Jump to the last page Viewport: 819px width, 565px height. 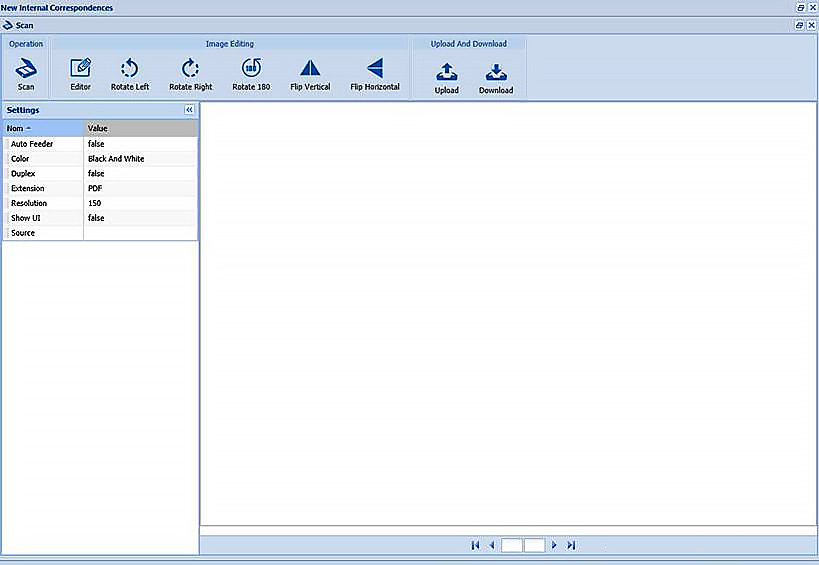pos(571,546)
